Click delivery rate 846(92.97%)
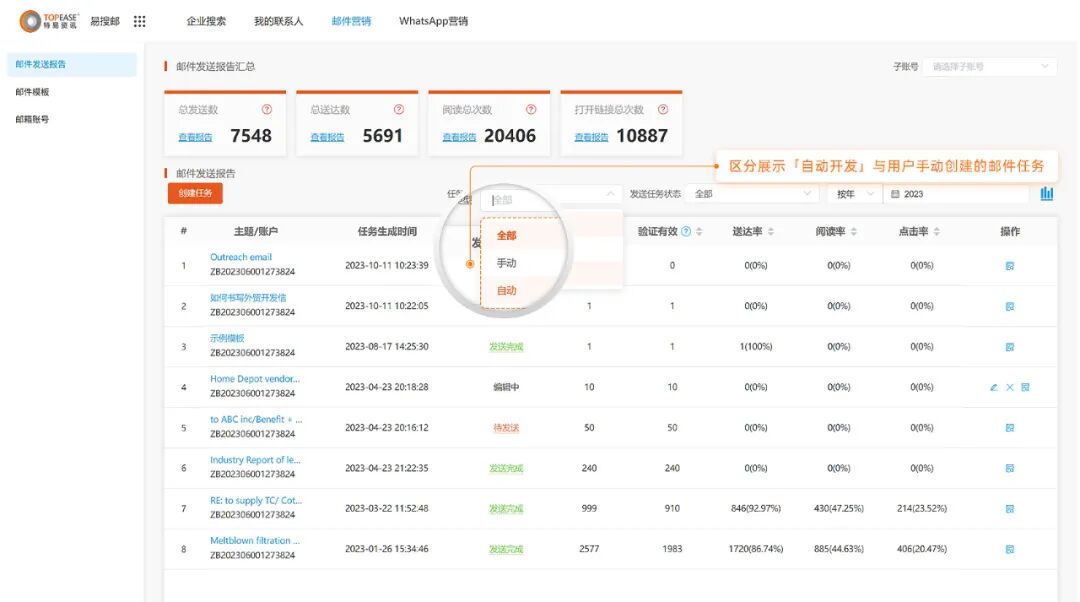Screen dimensions: 1080x602 click(x=756, y=508)
